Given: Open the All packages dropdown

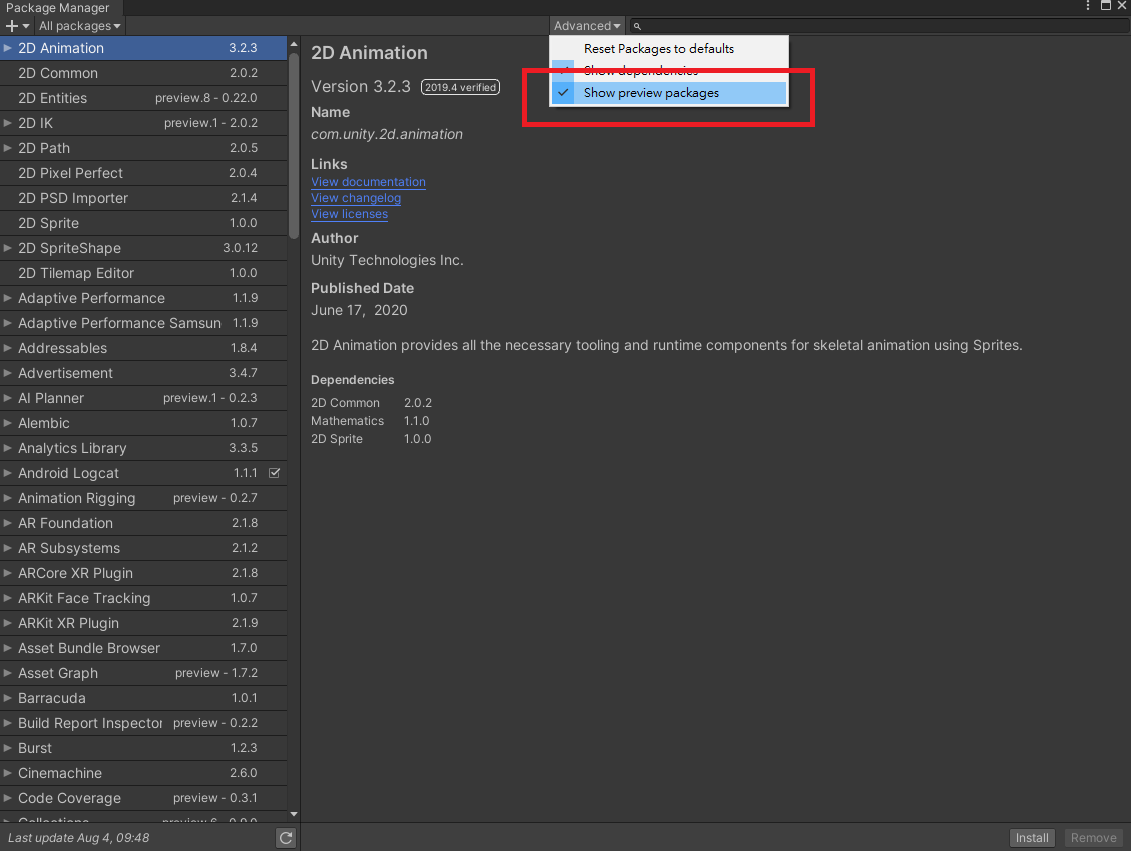Looking at the screenshot, I should (x=79, y=26).
